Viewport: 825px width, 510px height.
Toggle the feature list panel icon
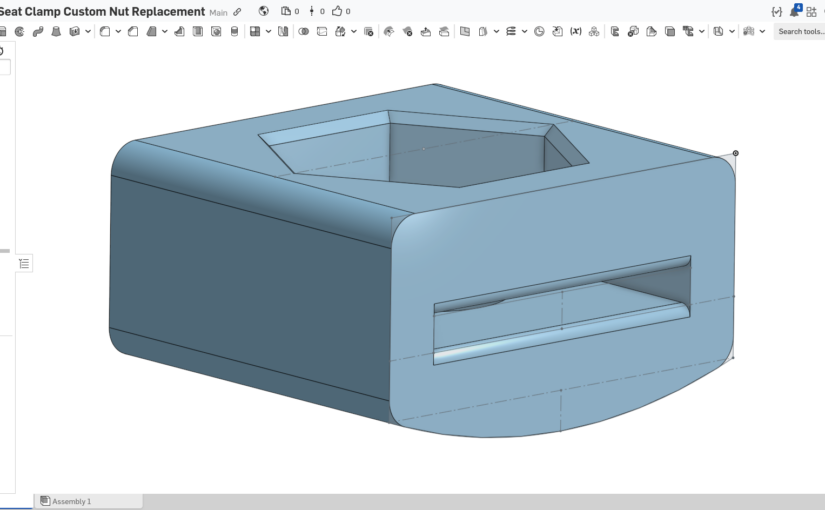[24, 263]
